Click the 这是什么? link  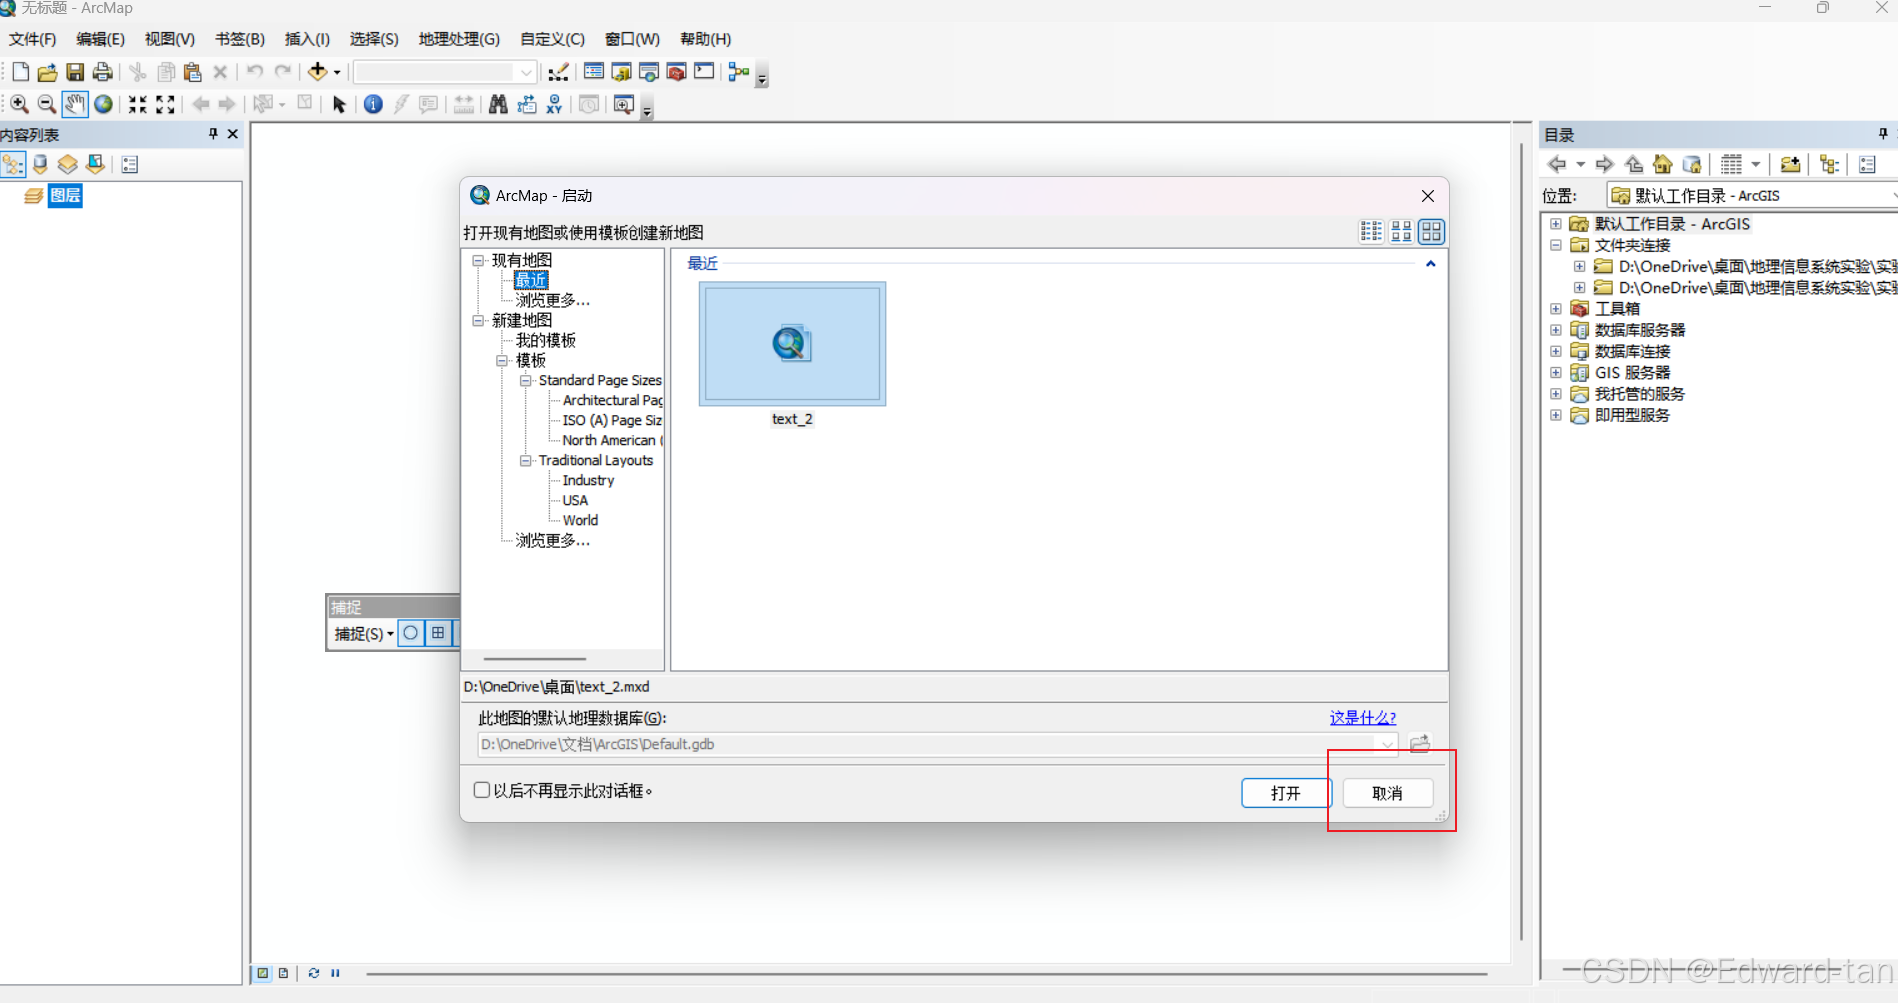click(x=1362, y=717)
